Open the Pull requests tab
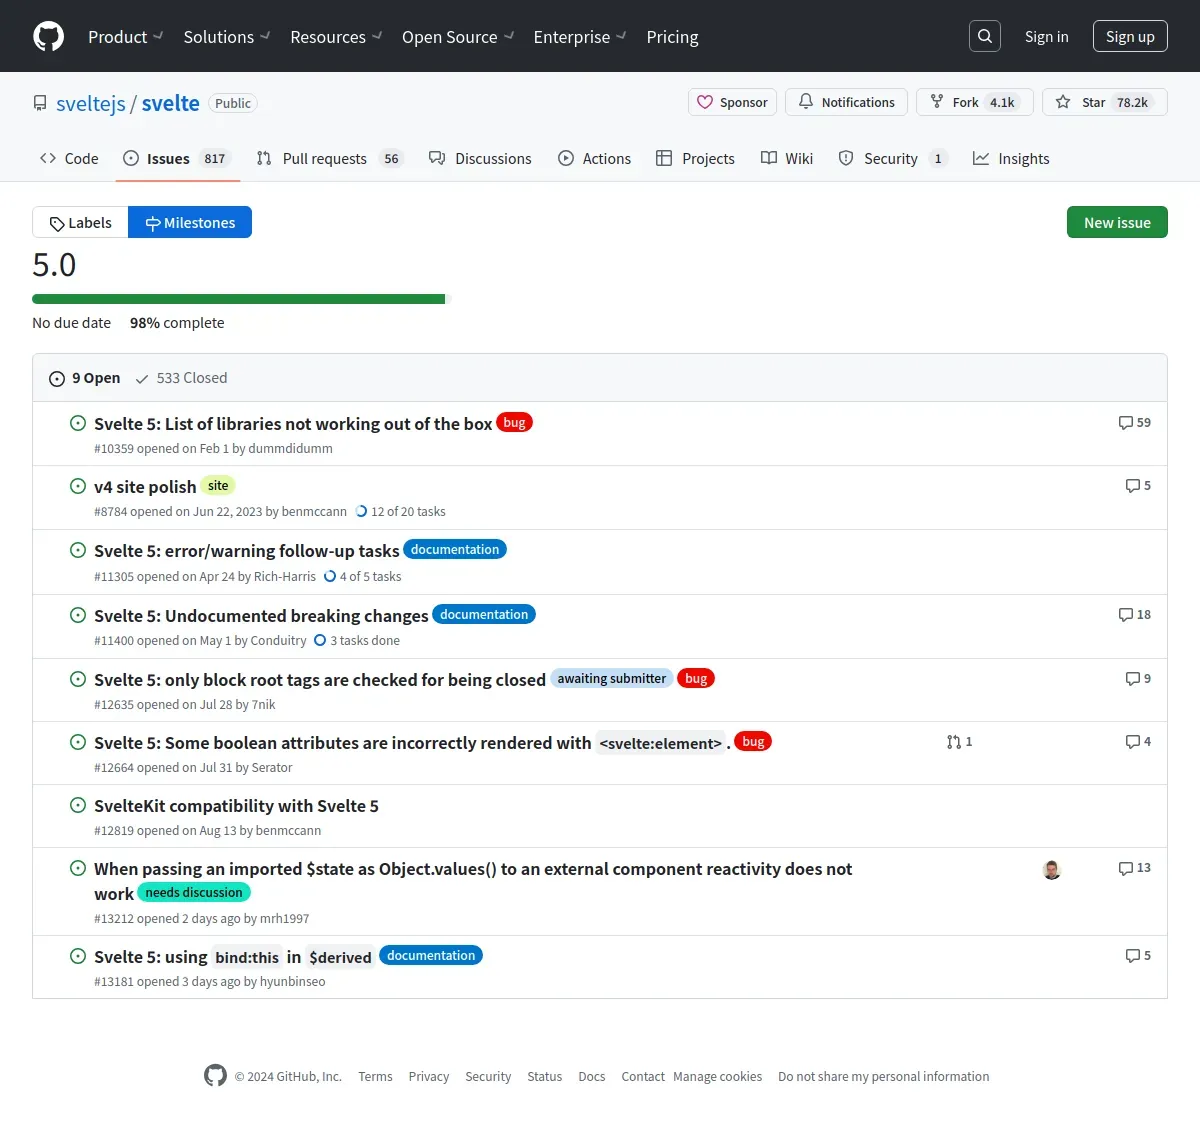The image size is (1200, 1128). 329,158
